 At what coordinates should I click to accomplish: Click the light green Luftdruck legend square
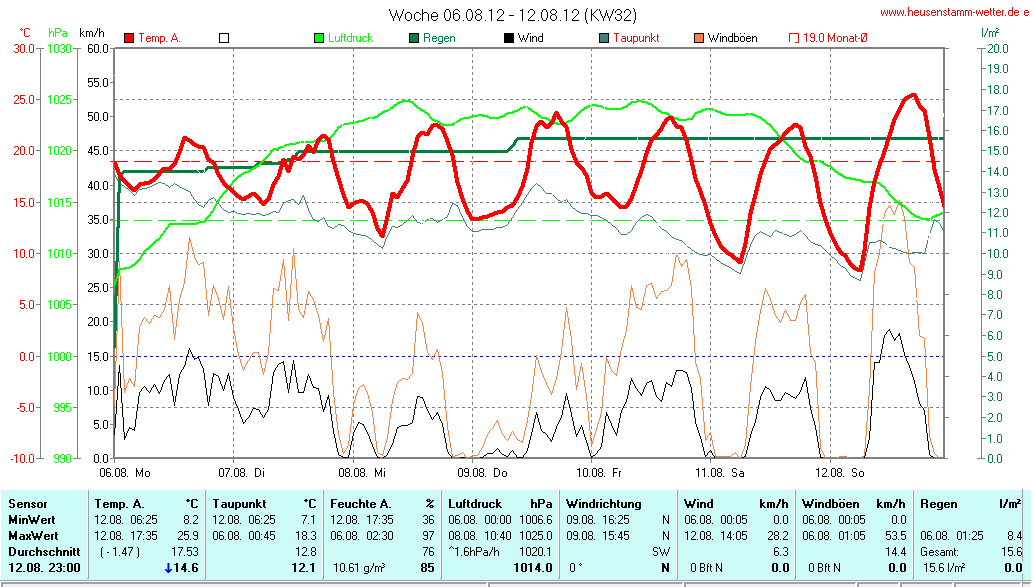(x=320, y=38)
